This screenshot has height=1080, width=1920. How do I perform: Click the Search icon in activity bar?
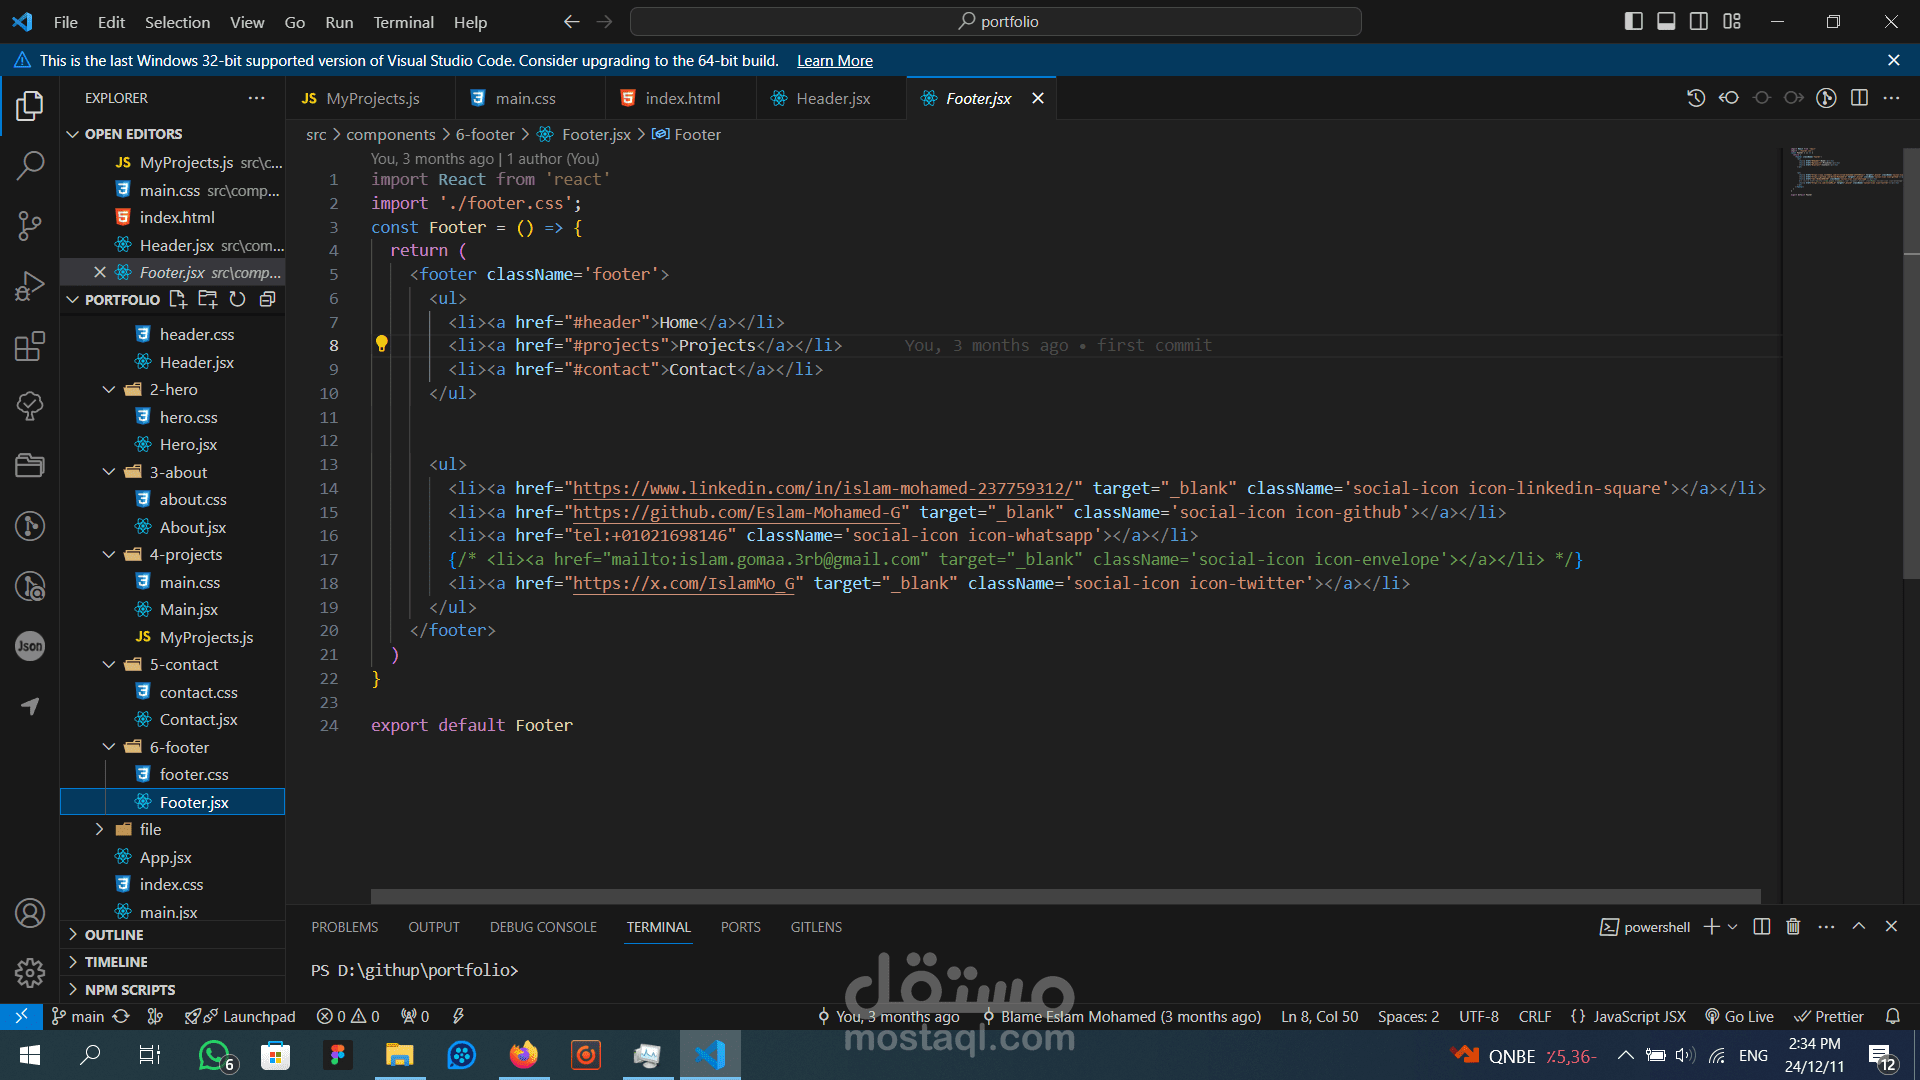pyautogui.click(x=30, y=165)
